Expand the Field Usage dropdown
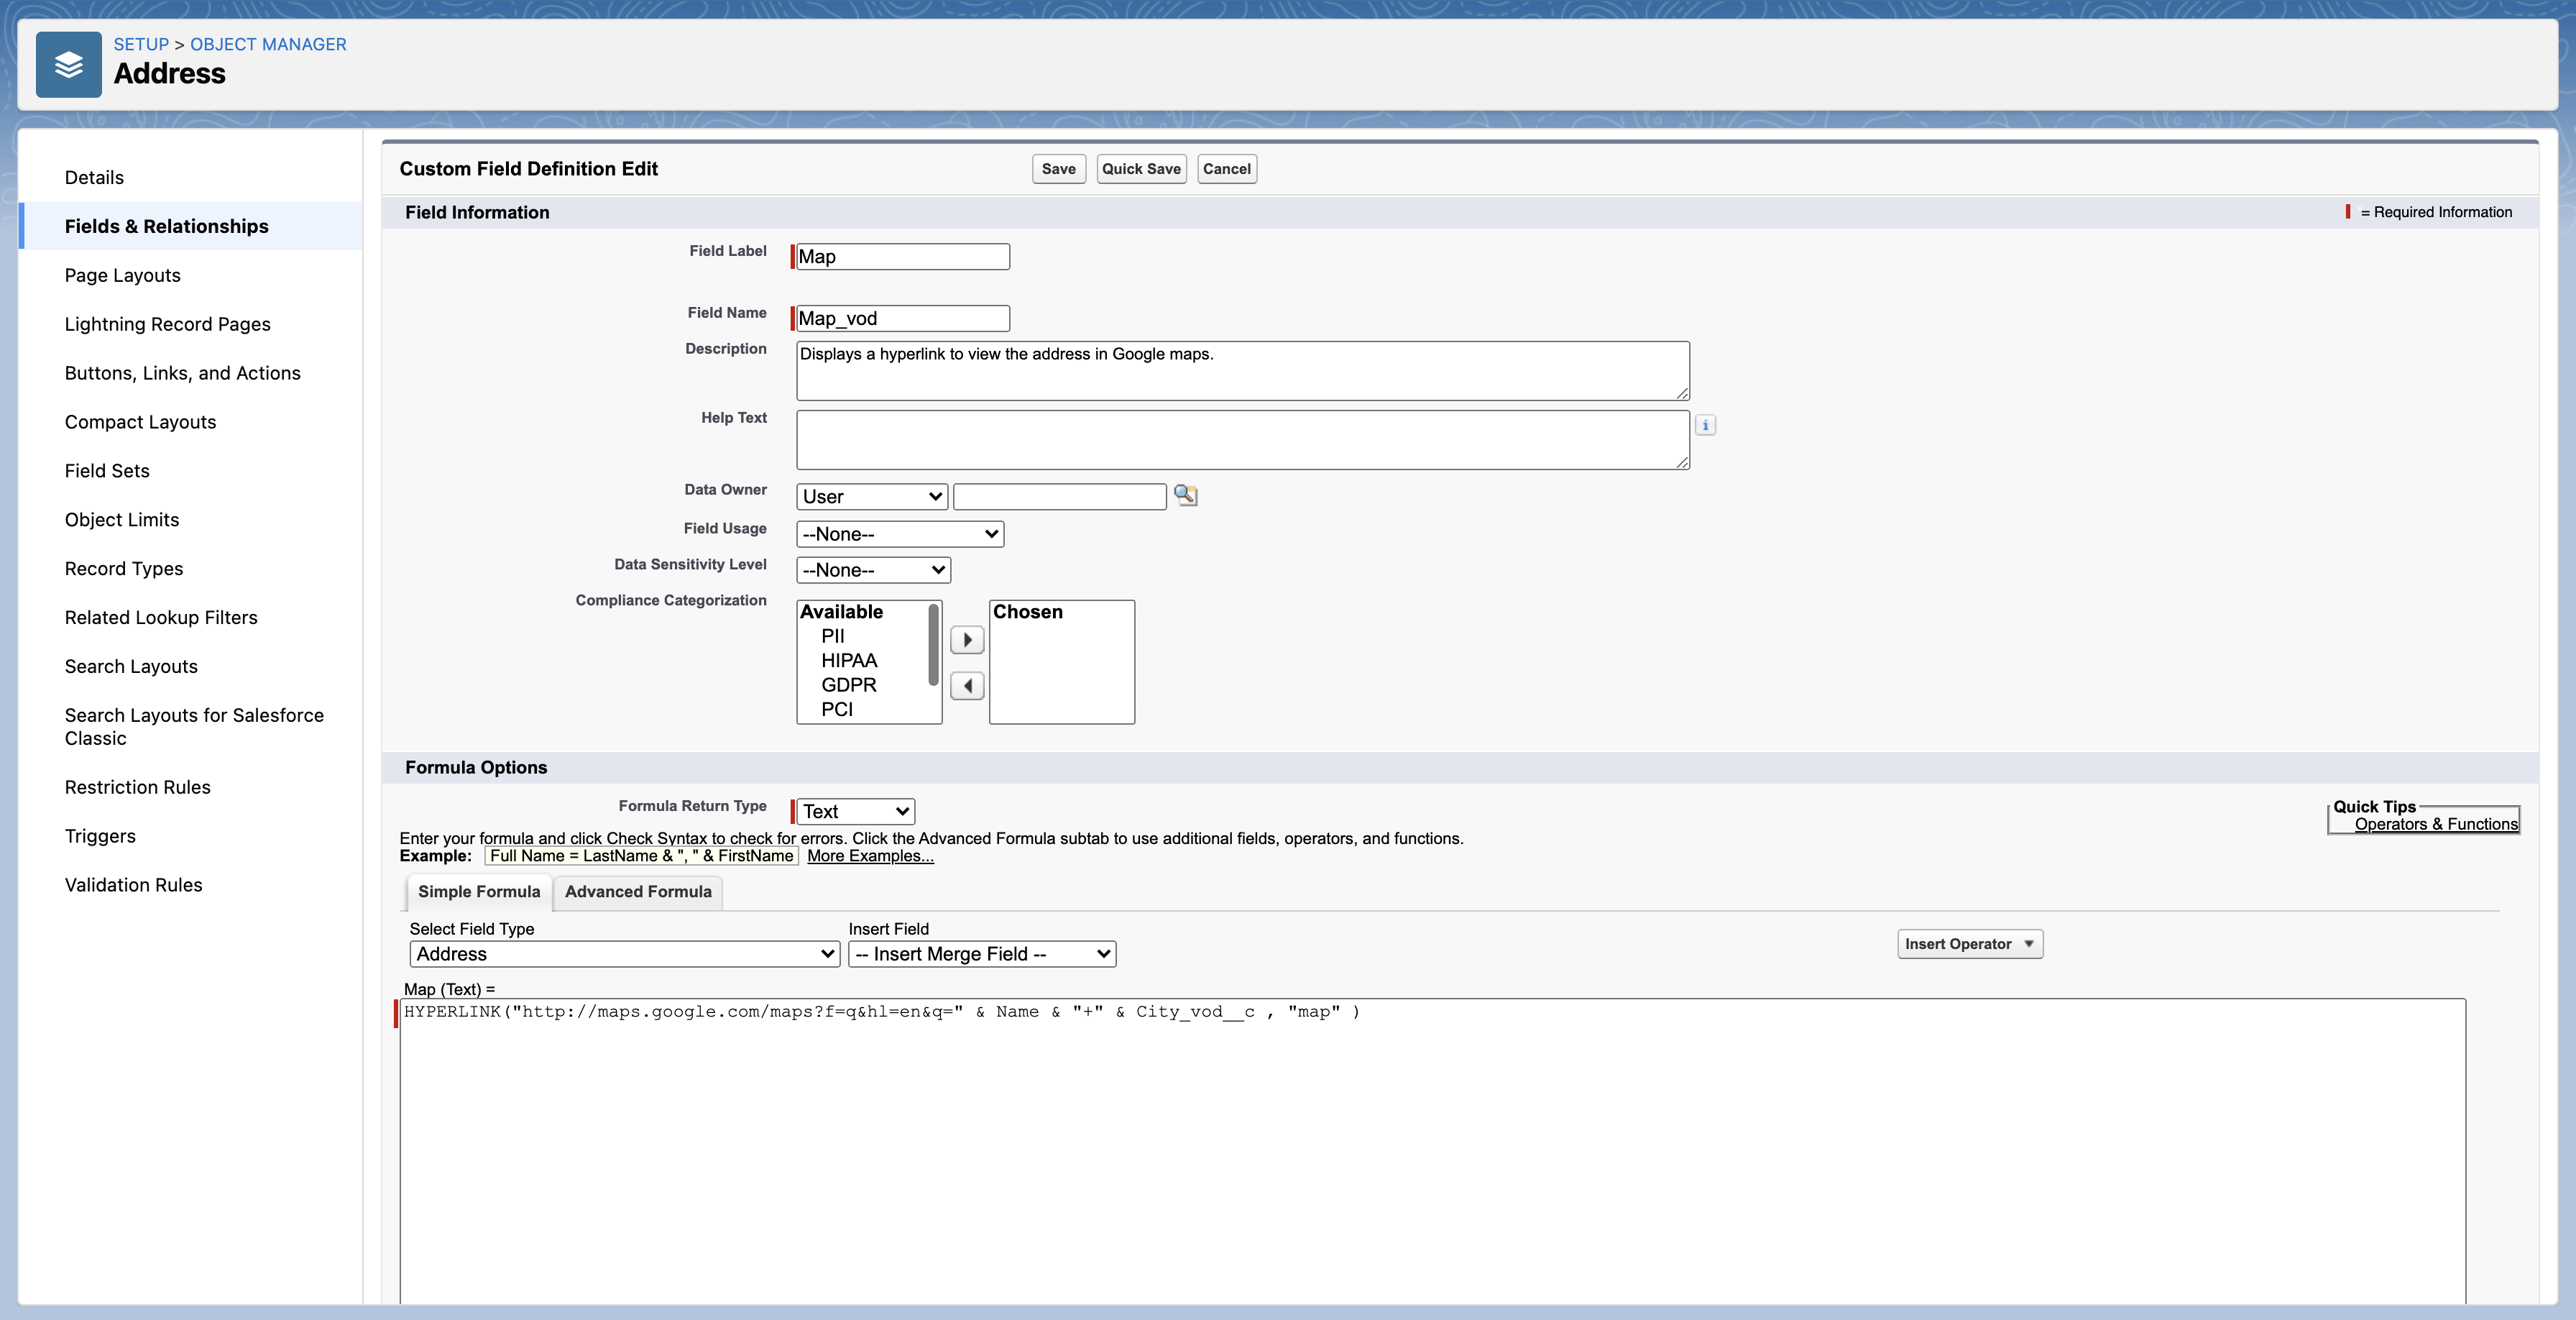The width and height of the screenshot is (2576, 1320). pos(899,534)
